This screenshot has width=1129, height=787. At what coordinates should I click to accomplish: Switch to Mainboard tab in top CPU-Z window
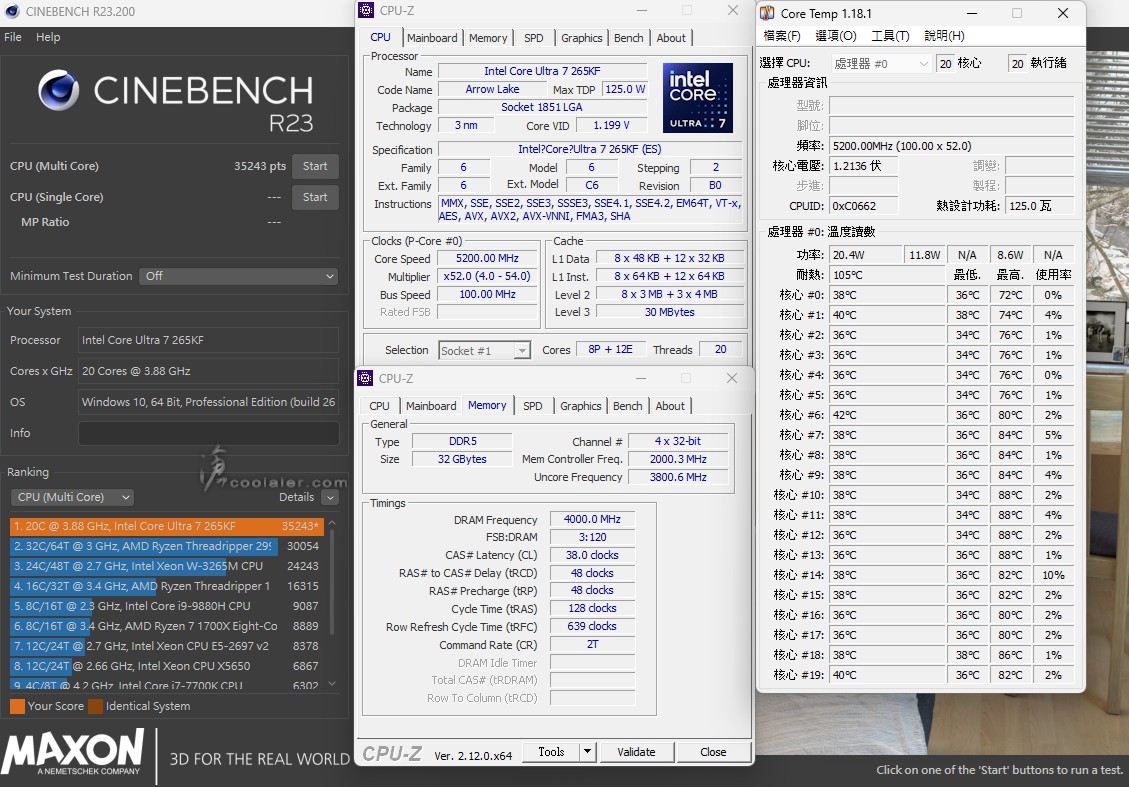[x=432, y=38]
